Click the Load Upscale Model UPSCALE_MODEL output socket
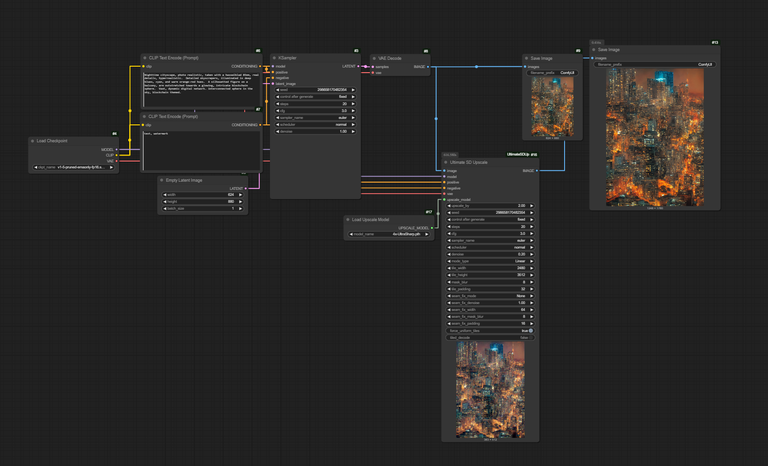This screenshot has width=768, height=466. [x=432, y=228]
